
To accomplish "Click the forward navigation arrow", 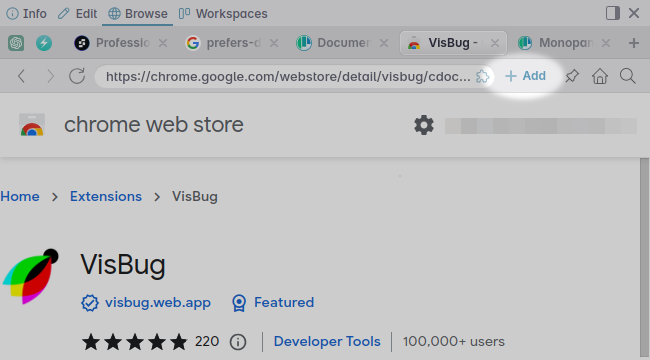I will coord(50,76).
